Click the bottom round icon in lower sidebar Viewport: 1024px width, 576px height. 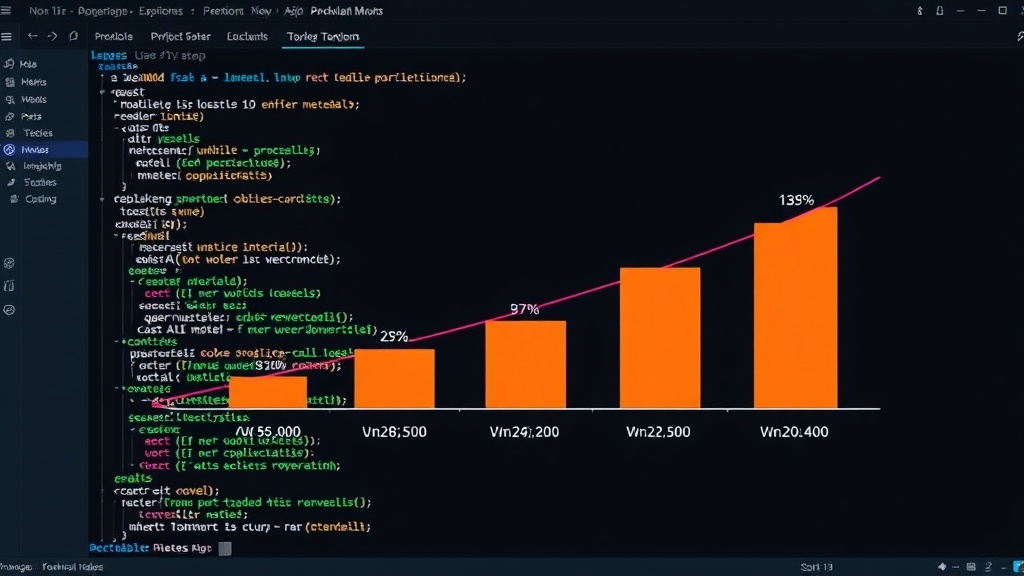pyautogui.click(x=9, y=310)
